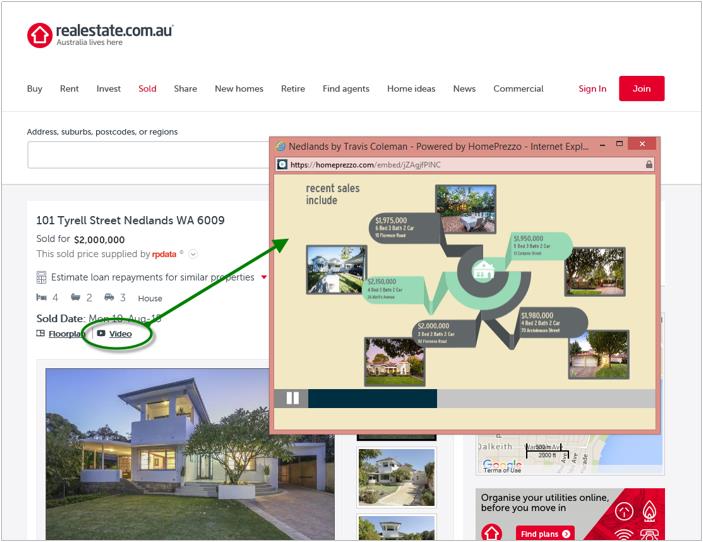Pause the HomePrezzo video
Screen dimensions: 703x542
(292, 398)
